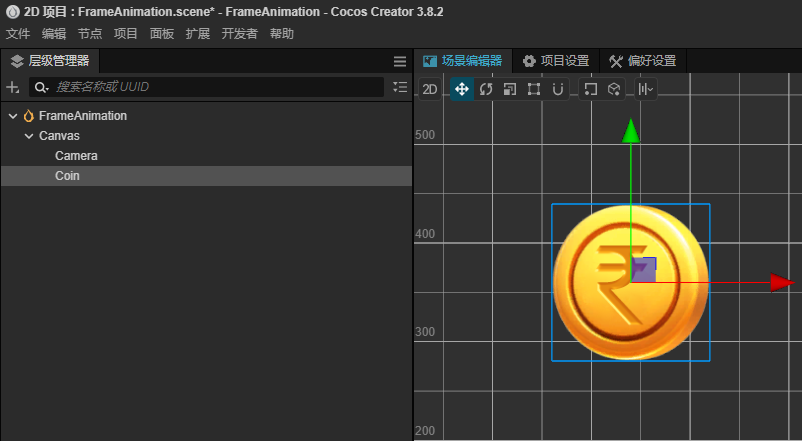Switch to the 项目设置 tab
This screenshot has width=802, height=441.
(x=556, y=61)
